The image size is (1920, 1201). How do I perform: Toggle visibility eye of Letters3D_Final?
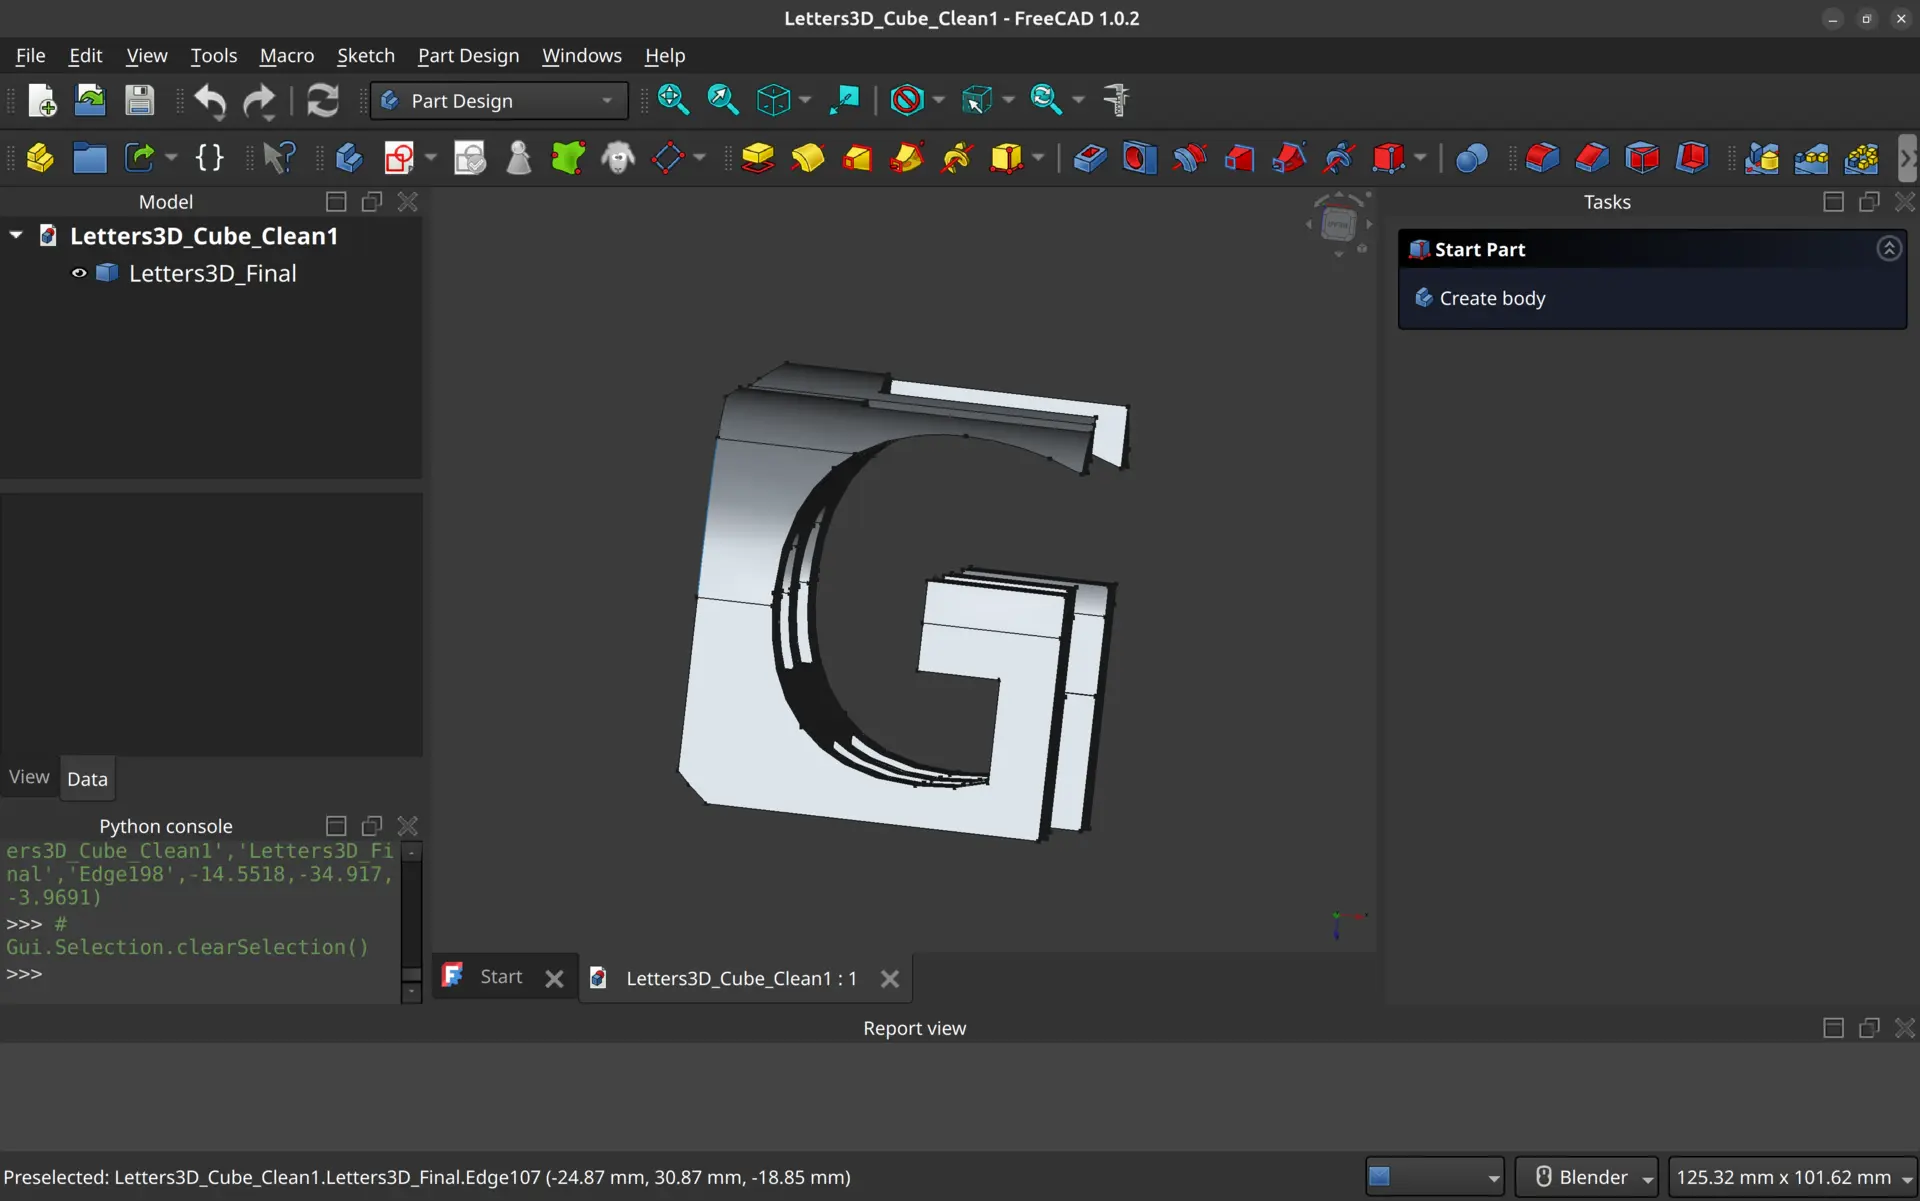(x=79, y=273)
